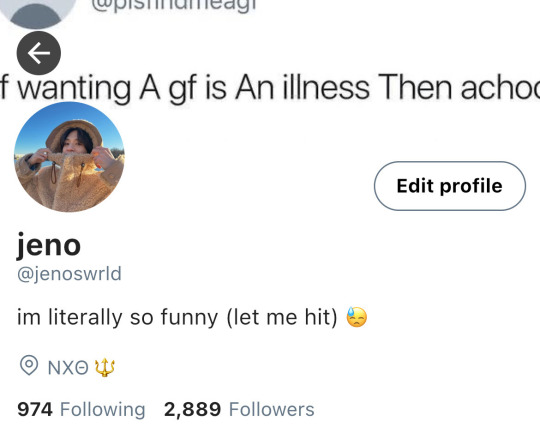The width and height of the screenshot is (540, 427).
Task: Open the 2,889 Followers list
Action: pos(239,409)
